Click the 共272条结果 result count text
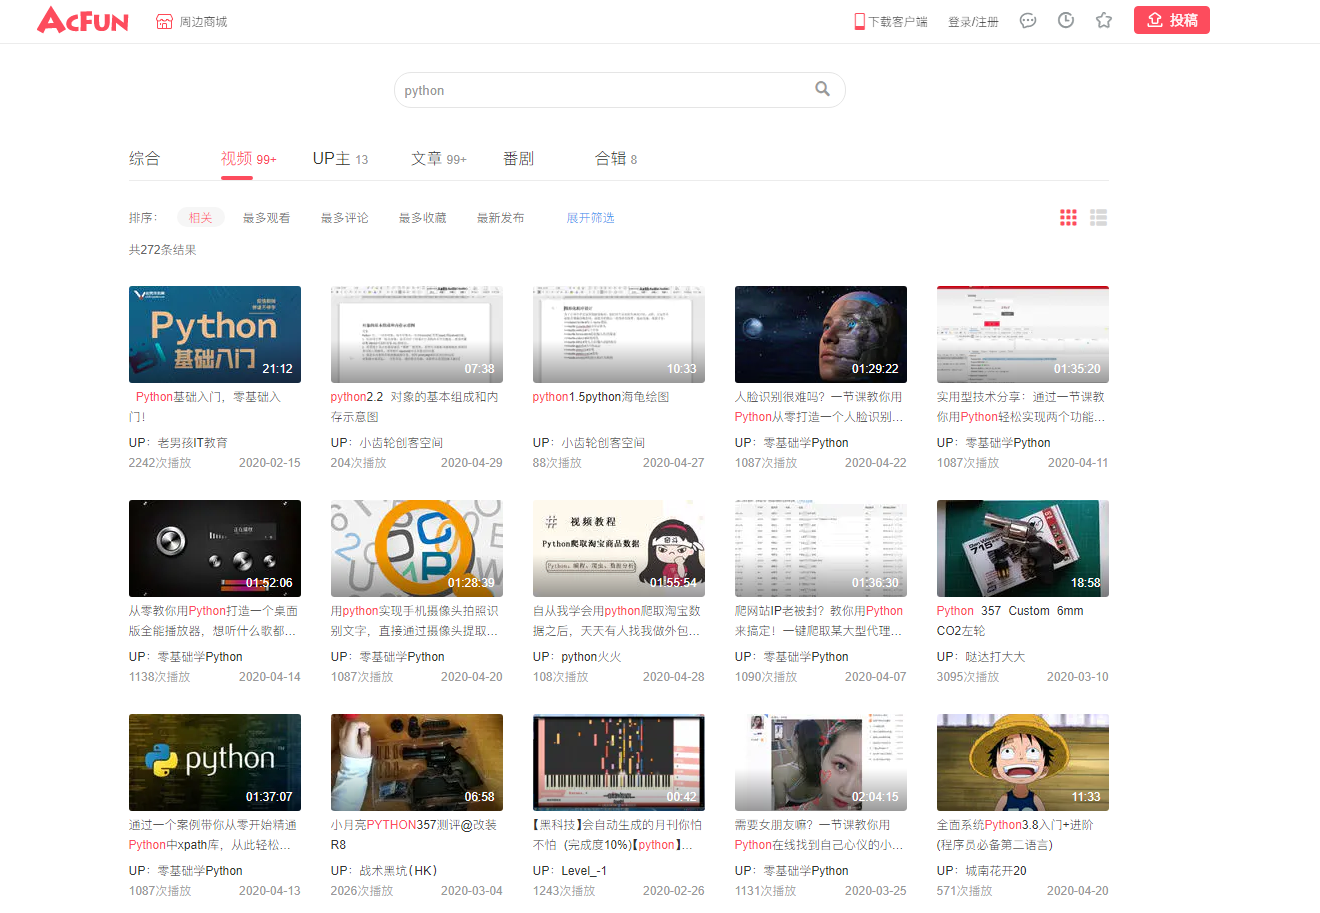Screen dimensions: 1320x913 click(162, 250)
